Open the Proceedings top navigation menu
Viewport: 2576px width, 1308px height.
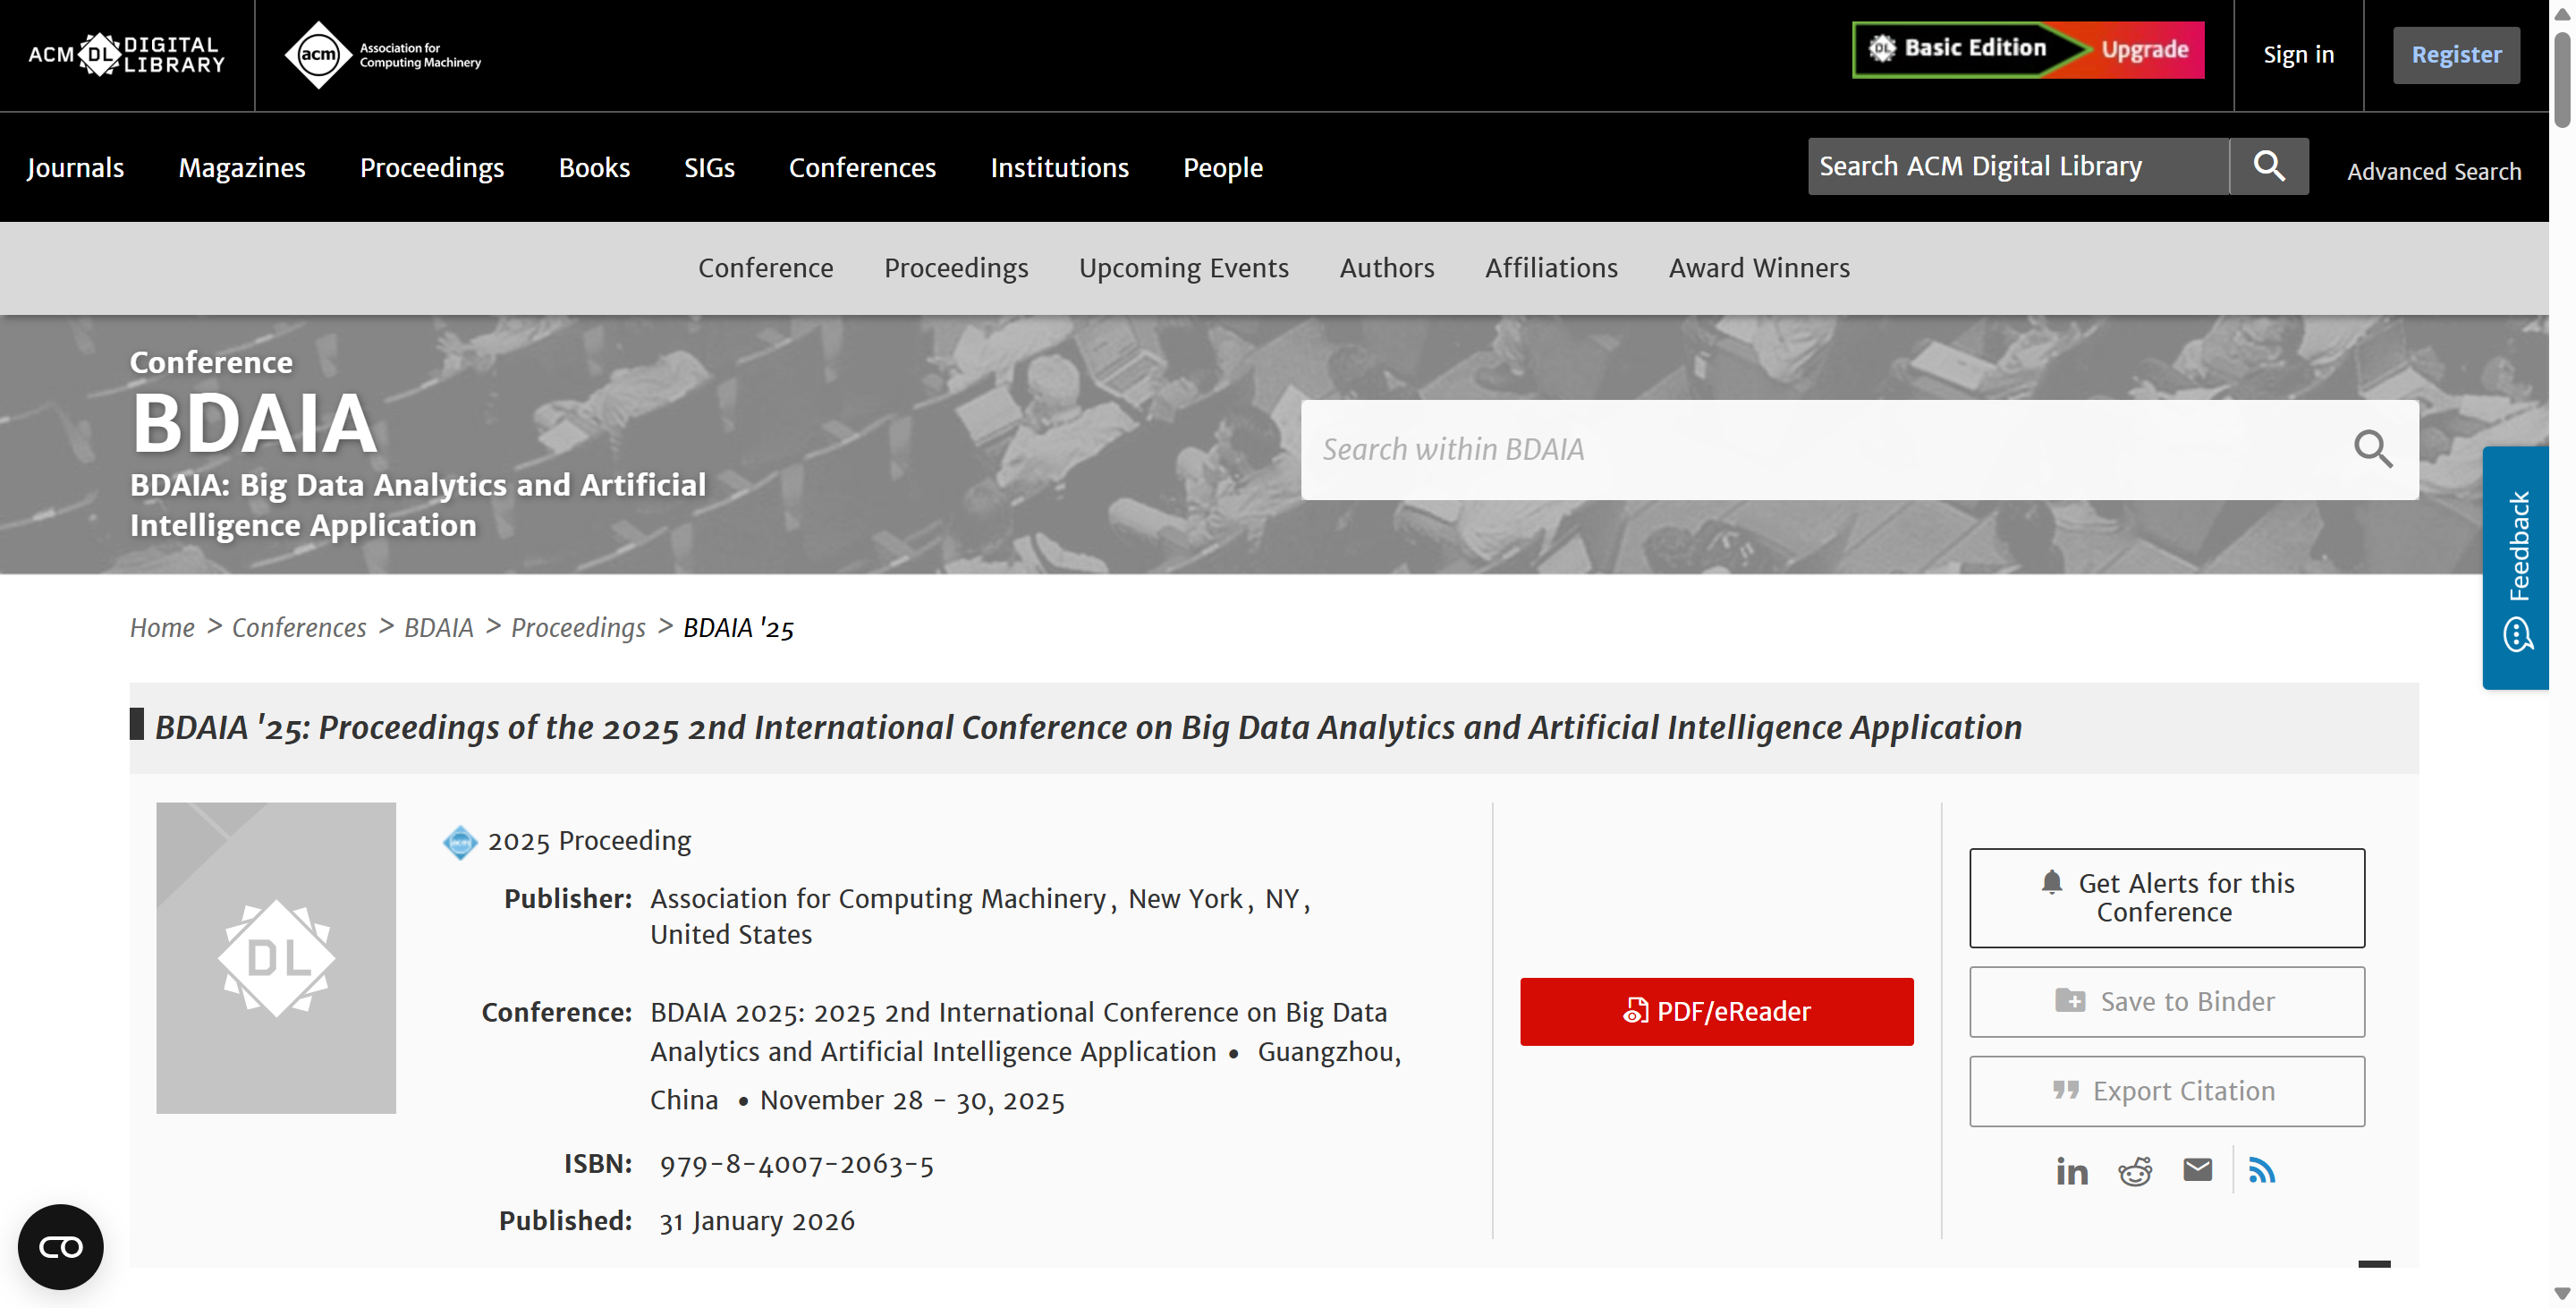click(431, 167)
